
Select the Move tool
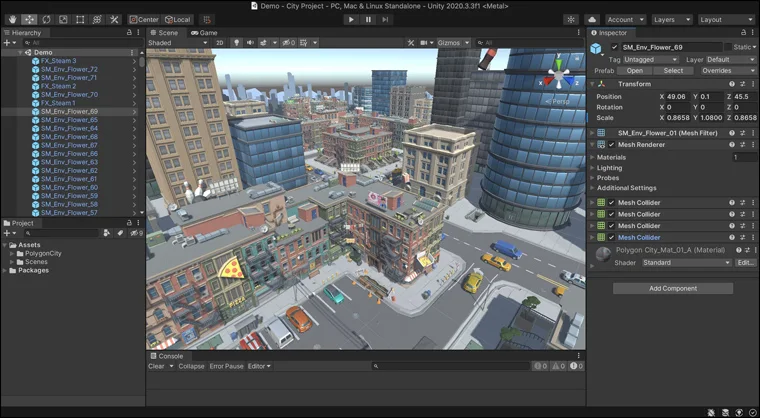point(30,19)
